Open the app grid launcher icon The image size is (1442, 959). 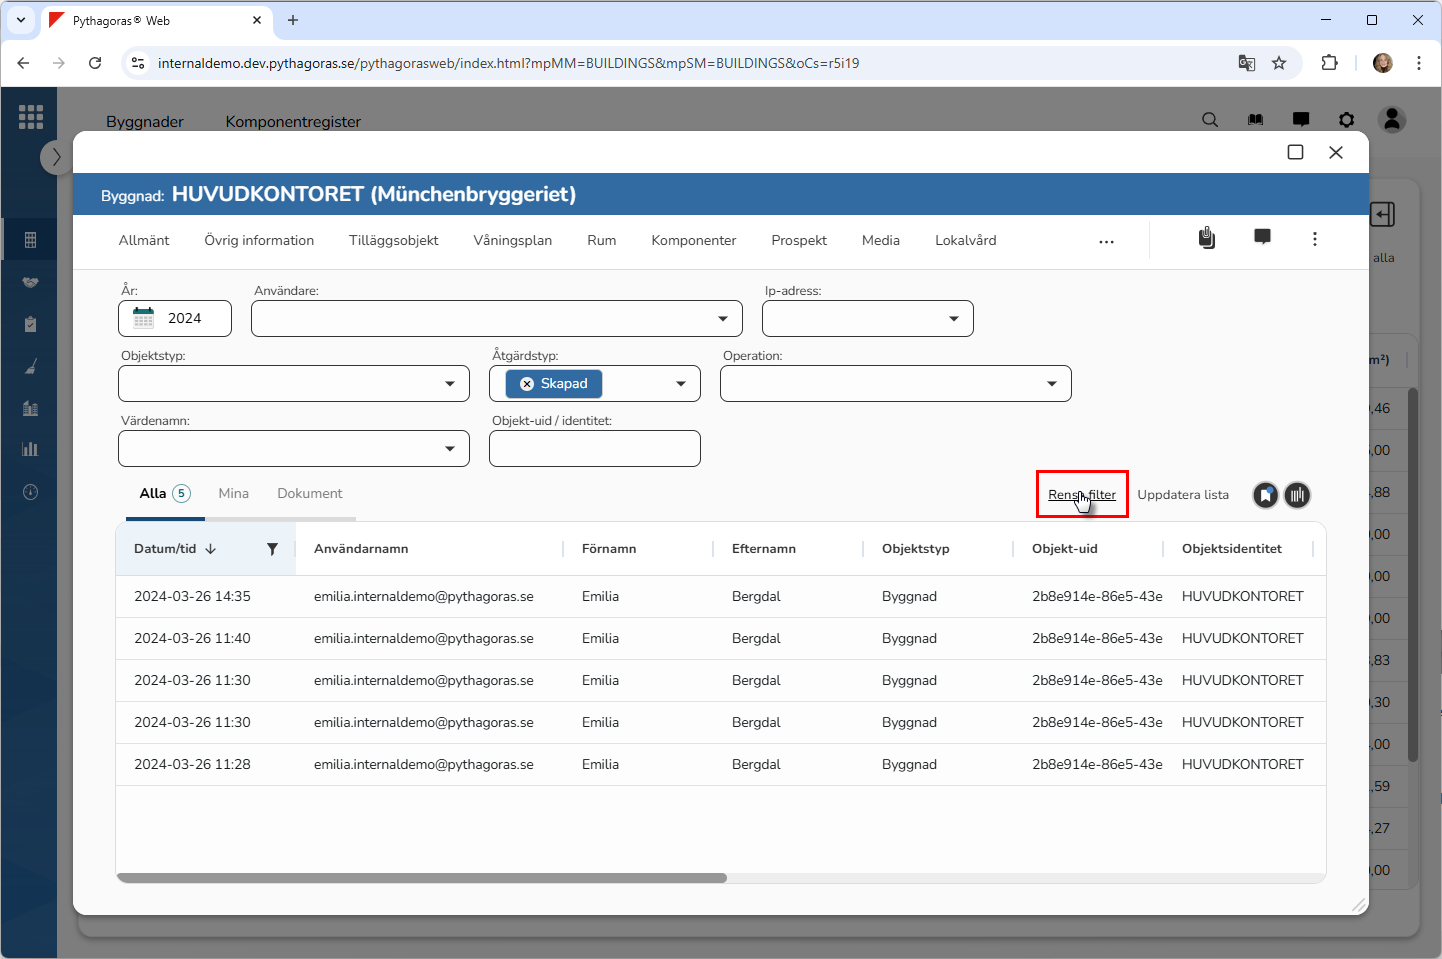[31, 117]
